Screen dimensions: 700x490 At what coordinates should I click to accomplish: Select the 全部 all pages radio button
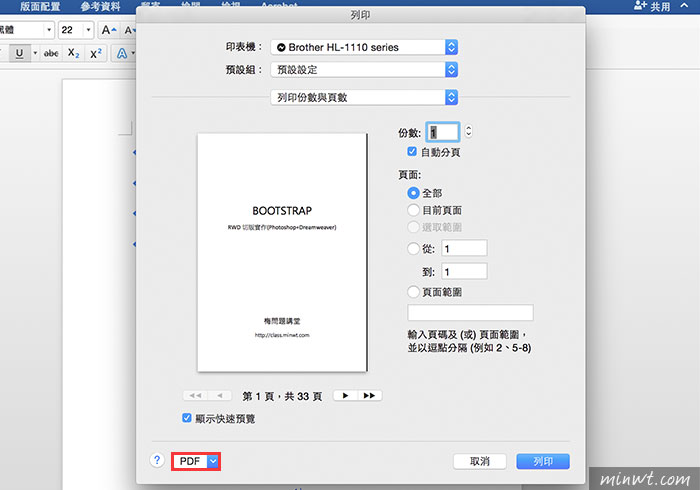click(413, 193)
